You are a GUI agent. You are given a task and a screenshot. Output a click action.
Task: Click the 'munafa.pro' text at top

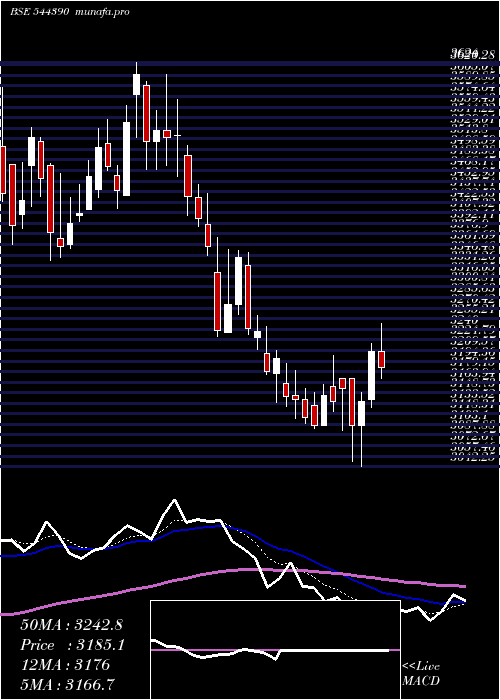[x=102, y=12]
